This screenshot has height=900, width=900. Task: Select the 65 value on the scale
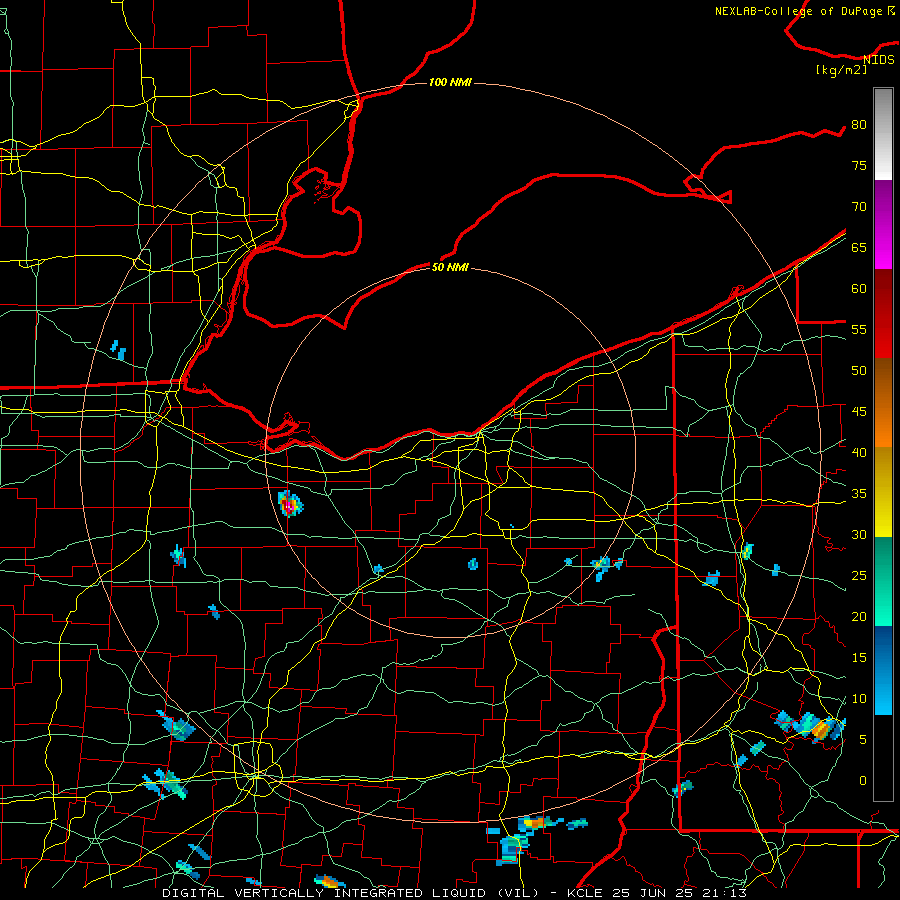[859, 248]
